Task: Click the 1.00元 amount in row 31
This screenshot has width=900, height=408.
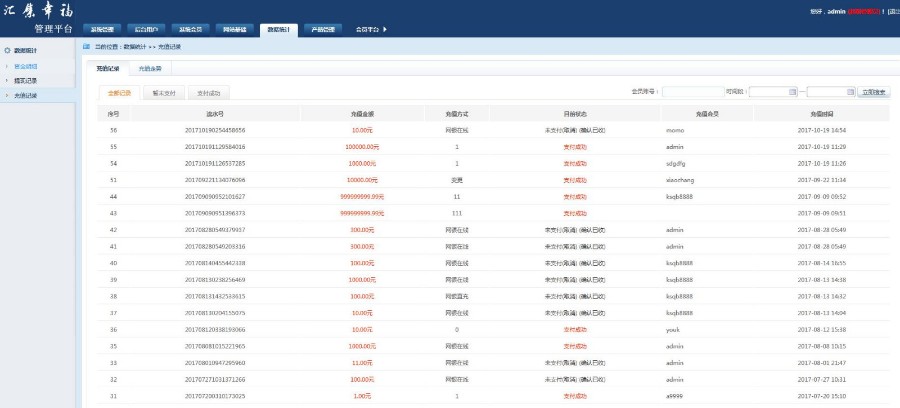Action: pos(362,397)
